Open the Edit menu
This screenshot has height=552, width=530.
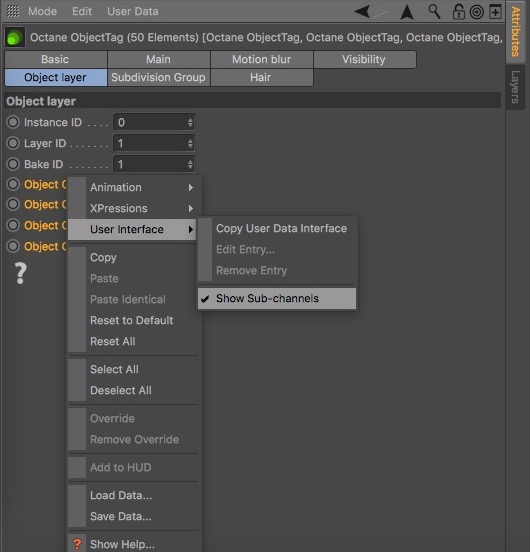click(82, 11)
